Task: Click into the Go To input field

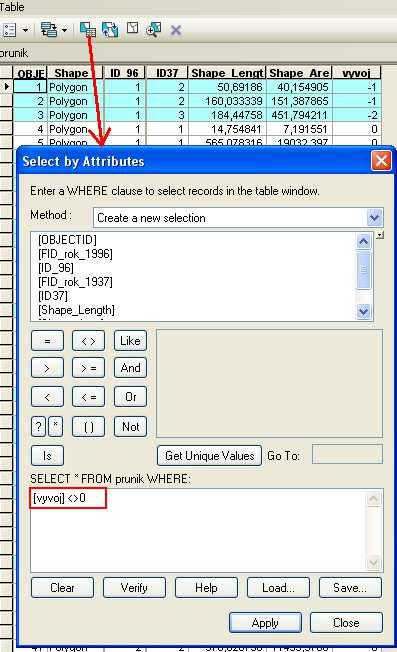Action: 347,454
